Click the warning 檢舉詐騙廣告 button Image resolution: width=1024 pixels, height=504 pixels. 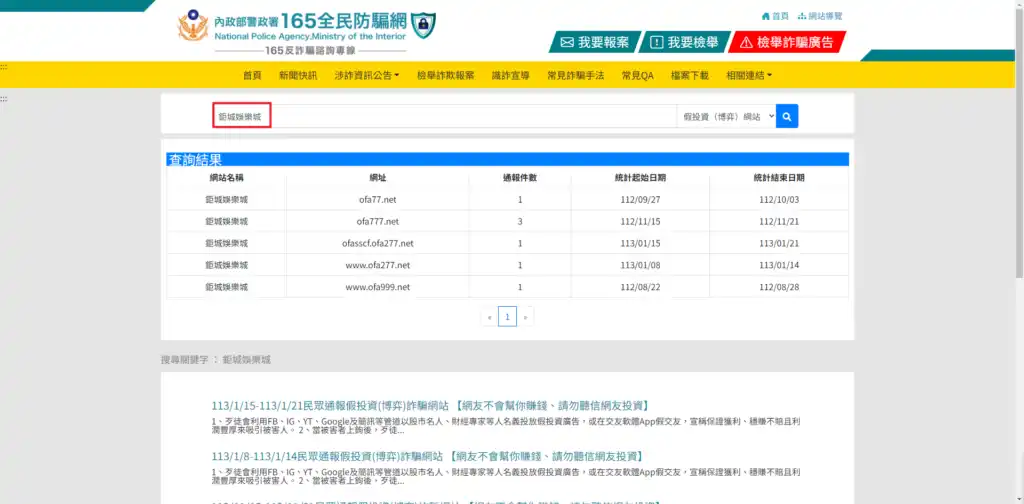(787, 42)
